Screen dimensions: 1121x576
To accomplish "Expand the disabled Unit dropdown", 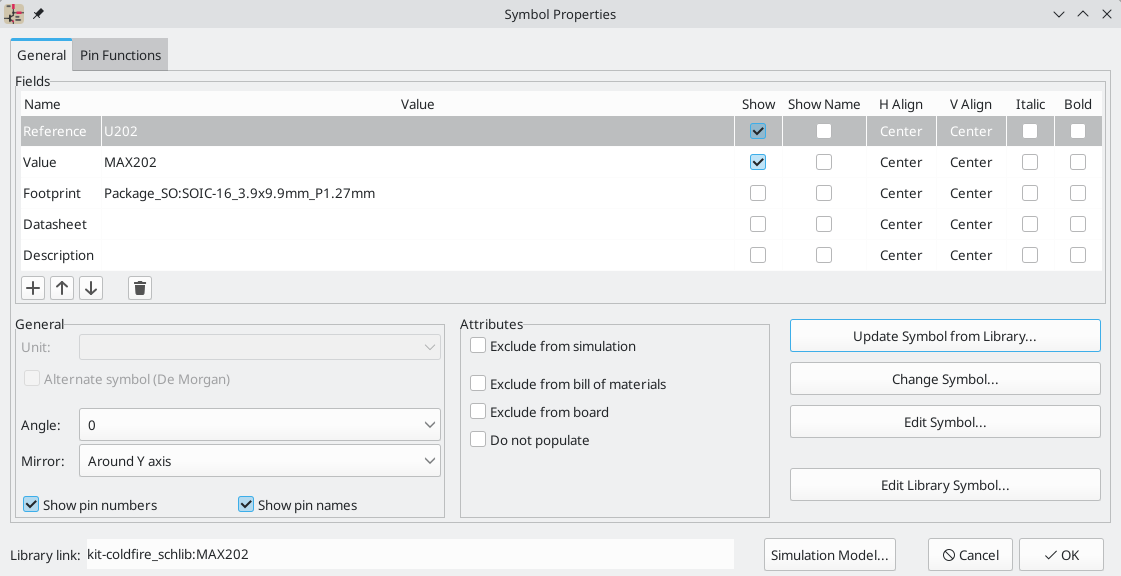I will [x=428, y=347].
